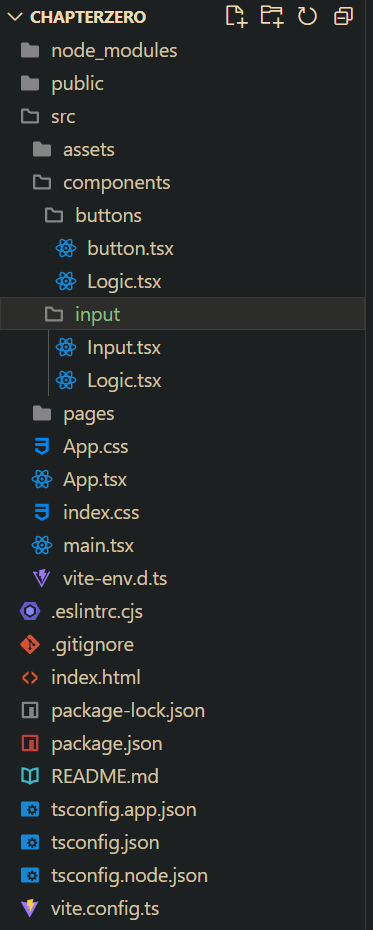Screen dimensions: 373x930
Task: Click the New Folder icon
Action: [x=272, y=17]
